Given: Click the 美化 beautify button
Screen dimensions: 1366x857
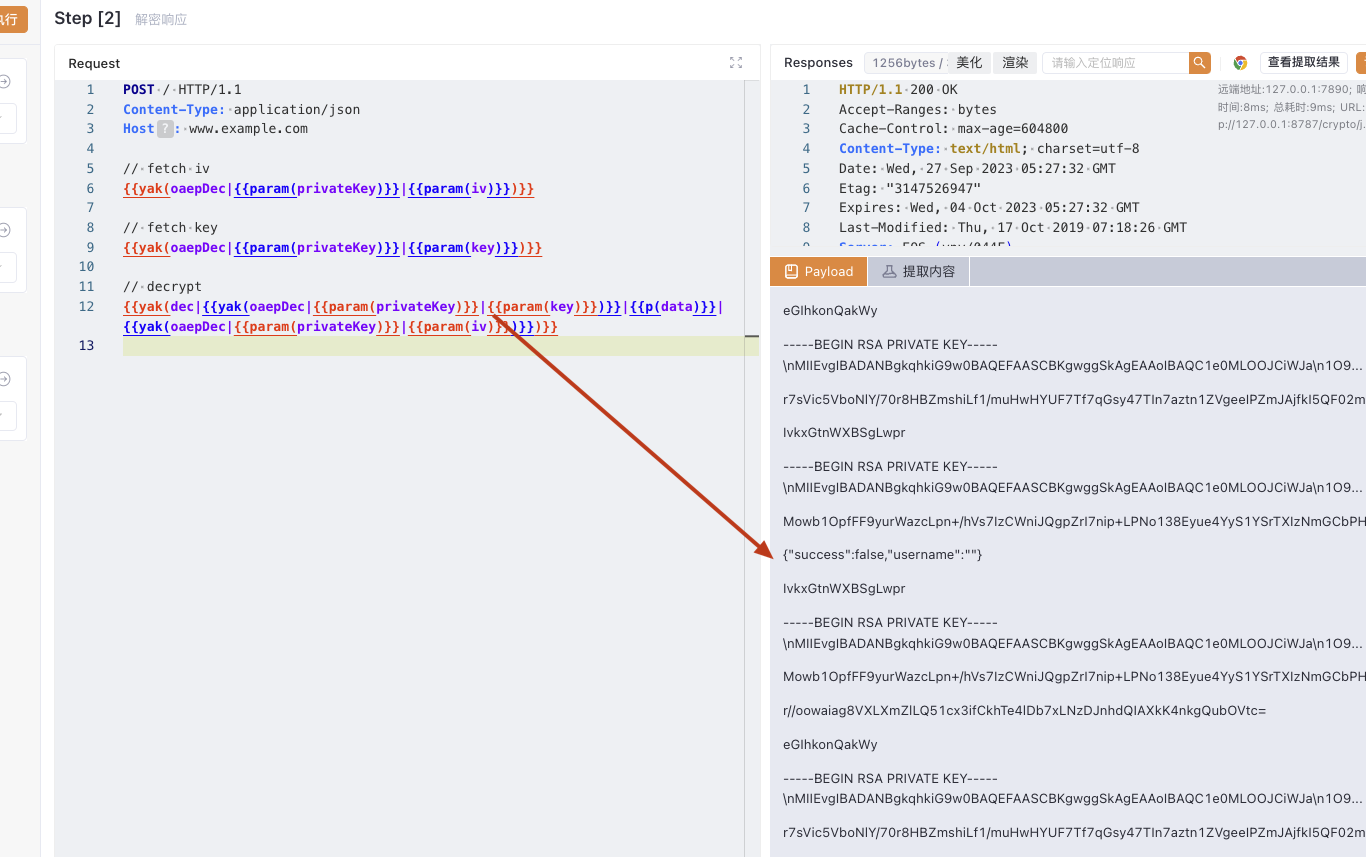Looking at the screenshot, I should coord(969,62).
